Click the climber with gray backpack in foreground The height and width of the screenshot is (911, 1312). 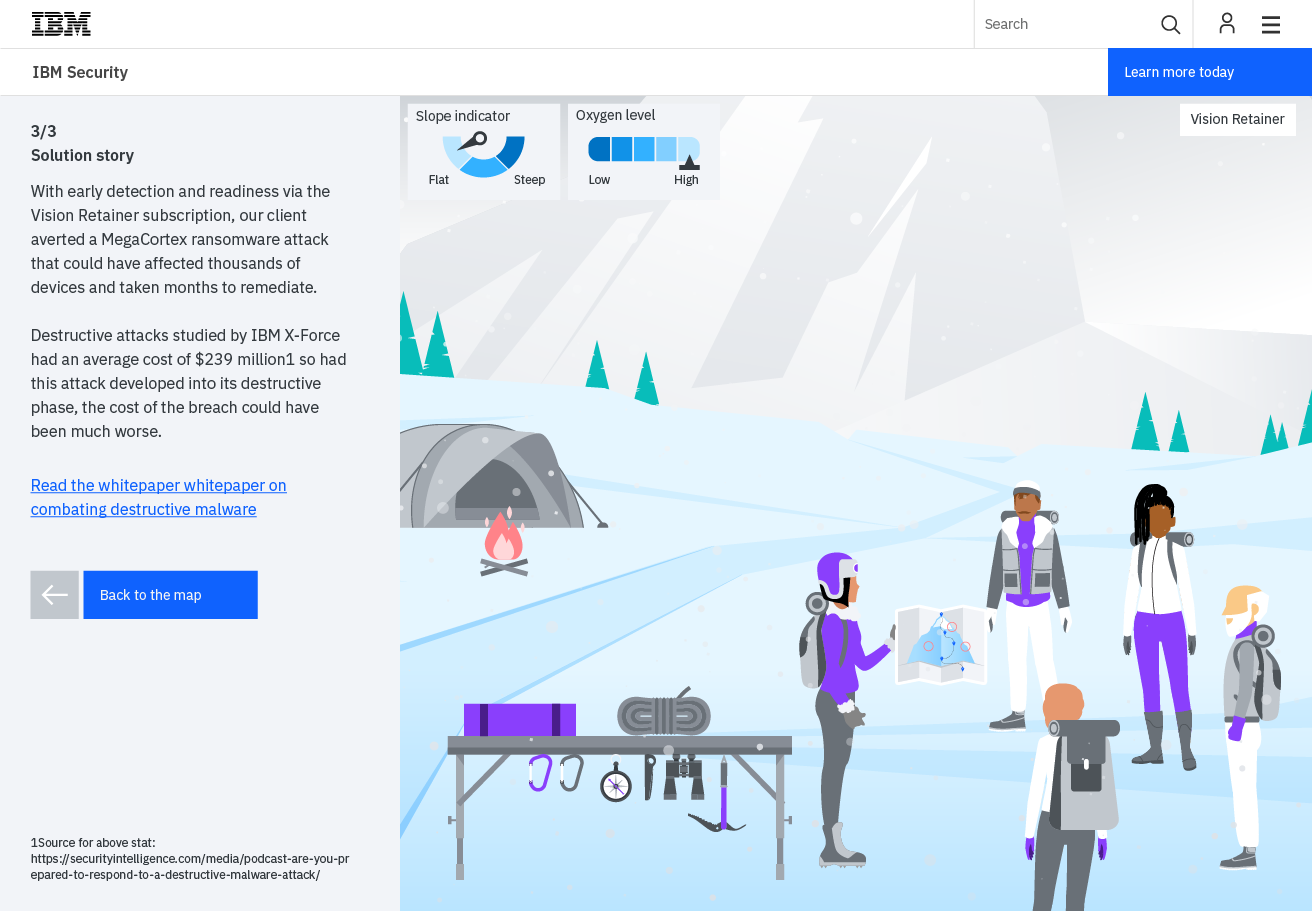[x=1072, y=797]
